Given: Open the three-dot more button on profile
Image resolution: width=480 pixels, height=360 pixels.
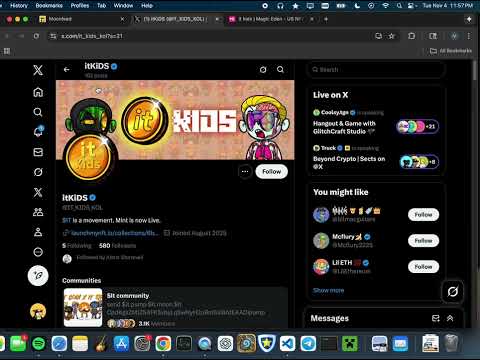Looking at the screenshot, I should 245,171.
